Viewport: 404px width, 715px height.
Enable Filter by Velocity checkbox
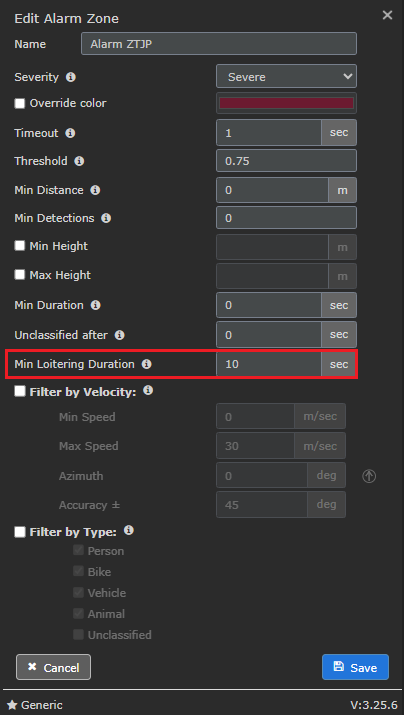[20, 392]
